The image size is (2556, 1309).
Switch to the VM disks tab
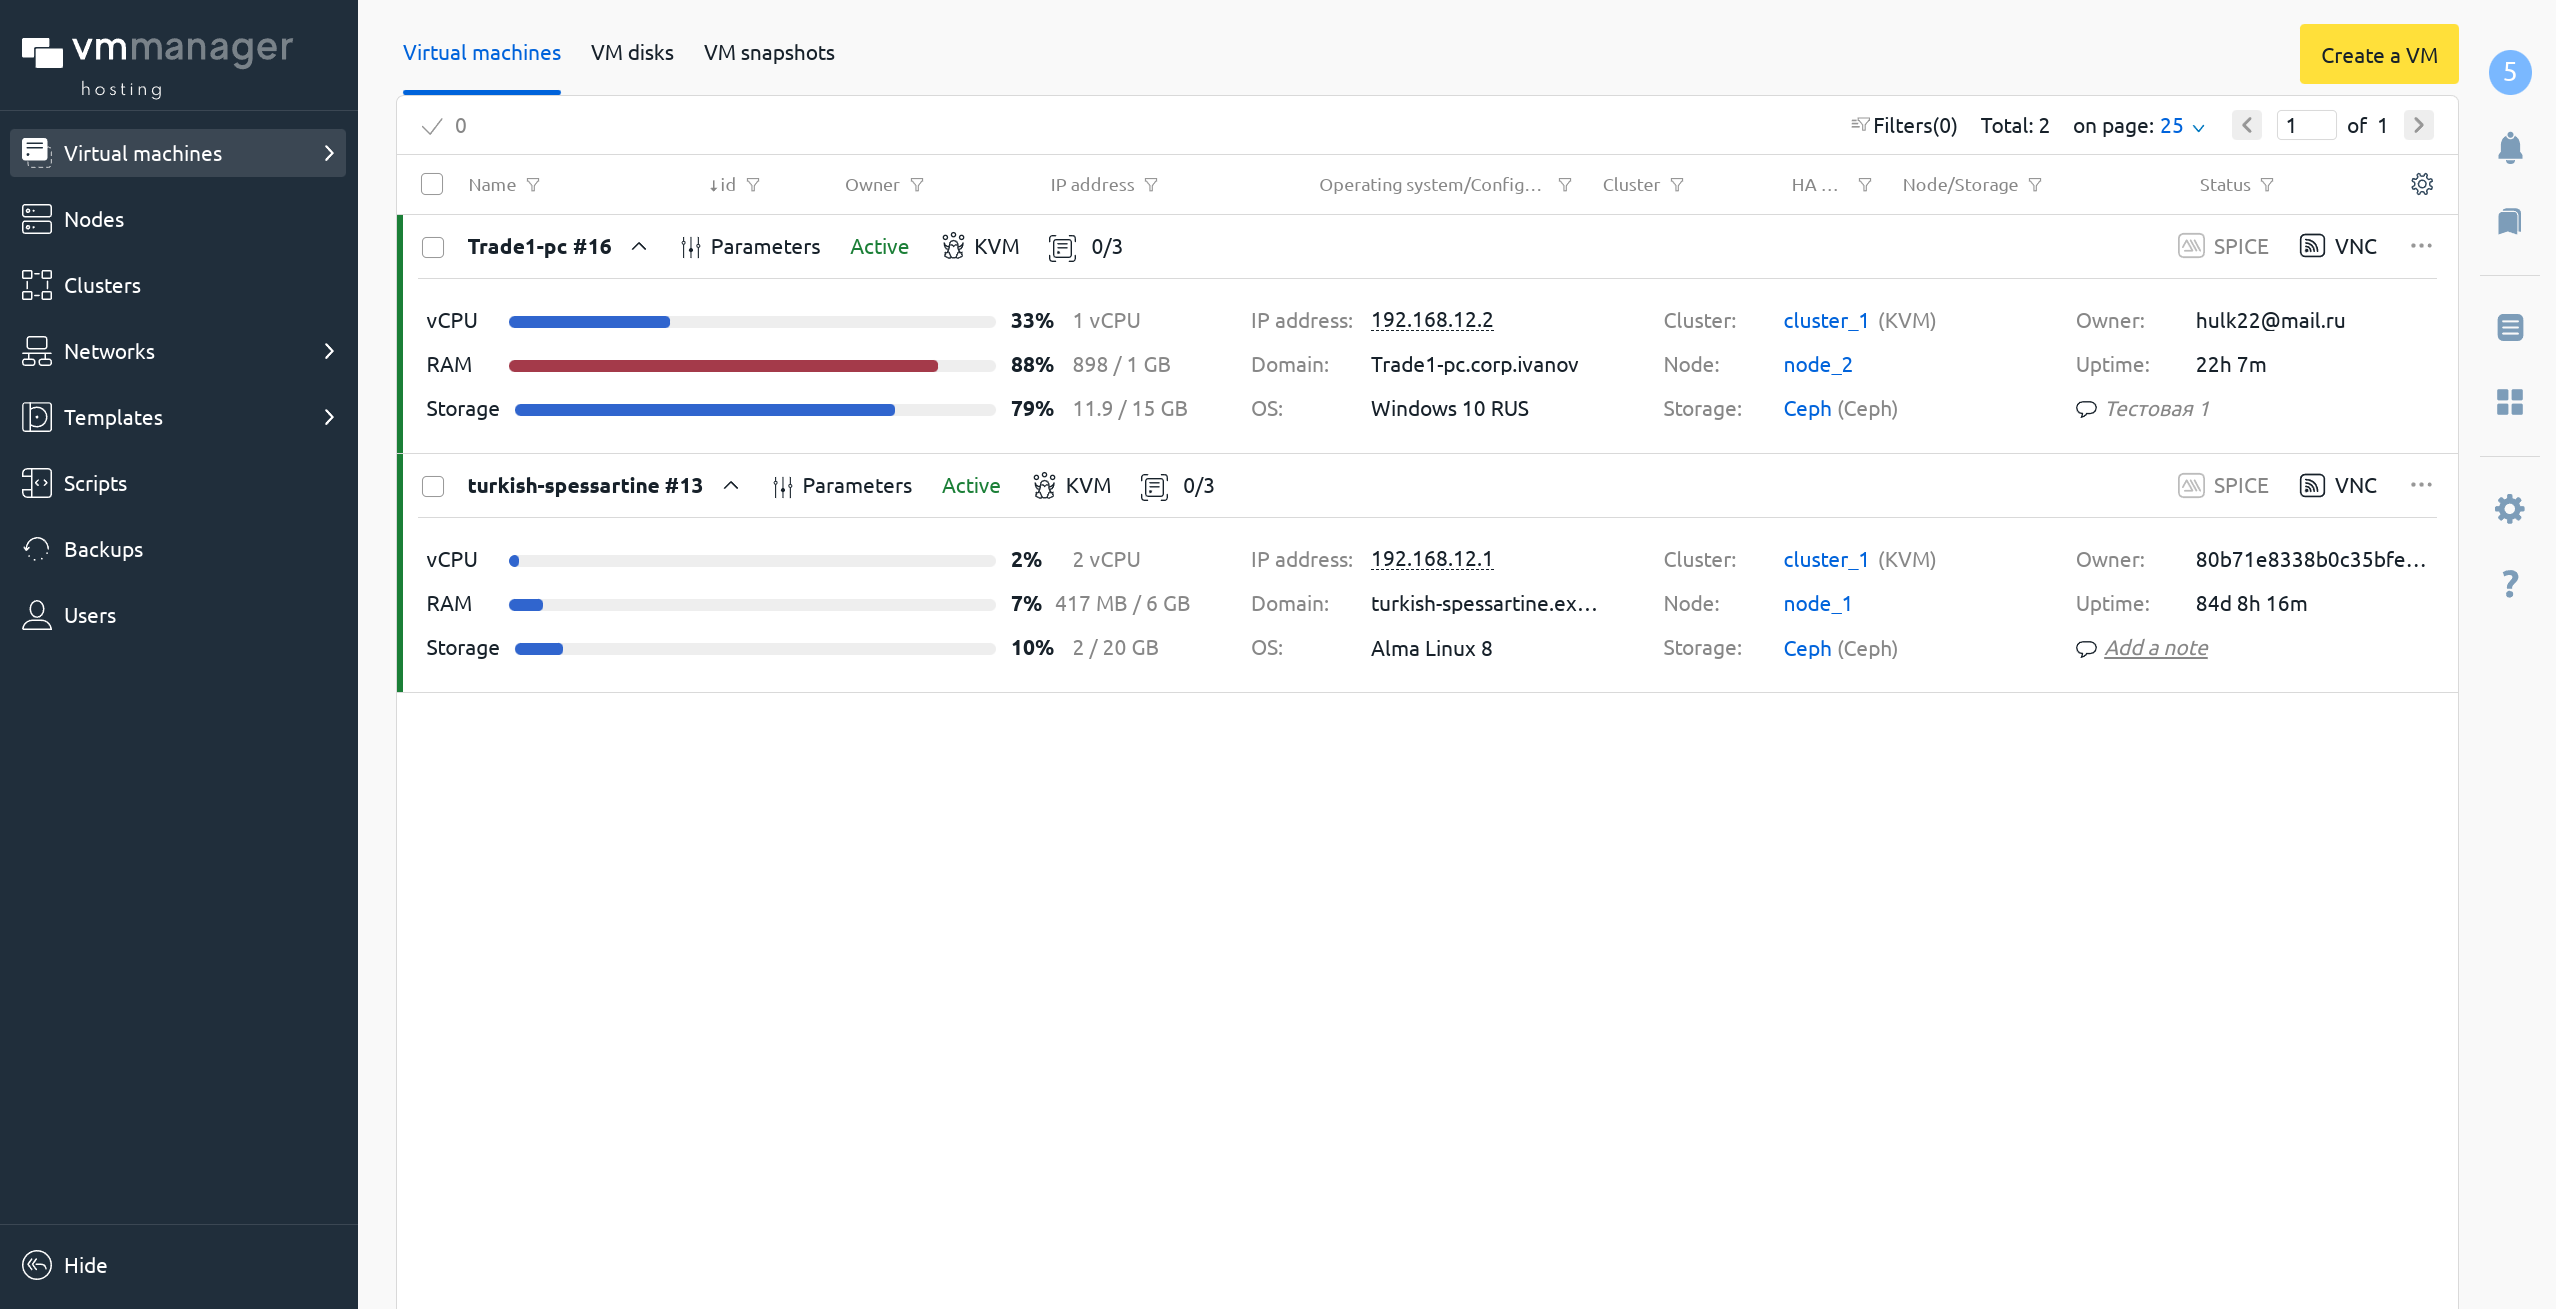(x=632, y=52)
